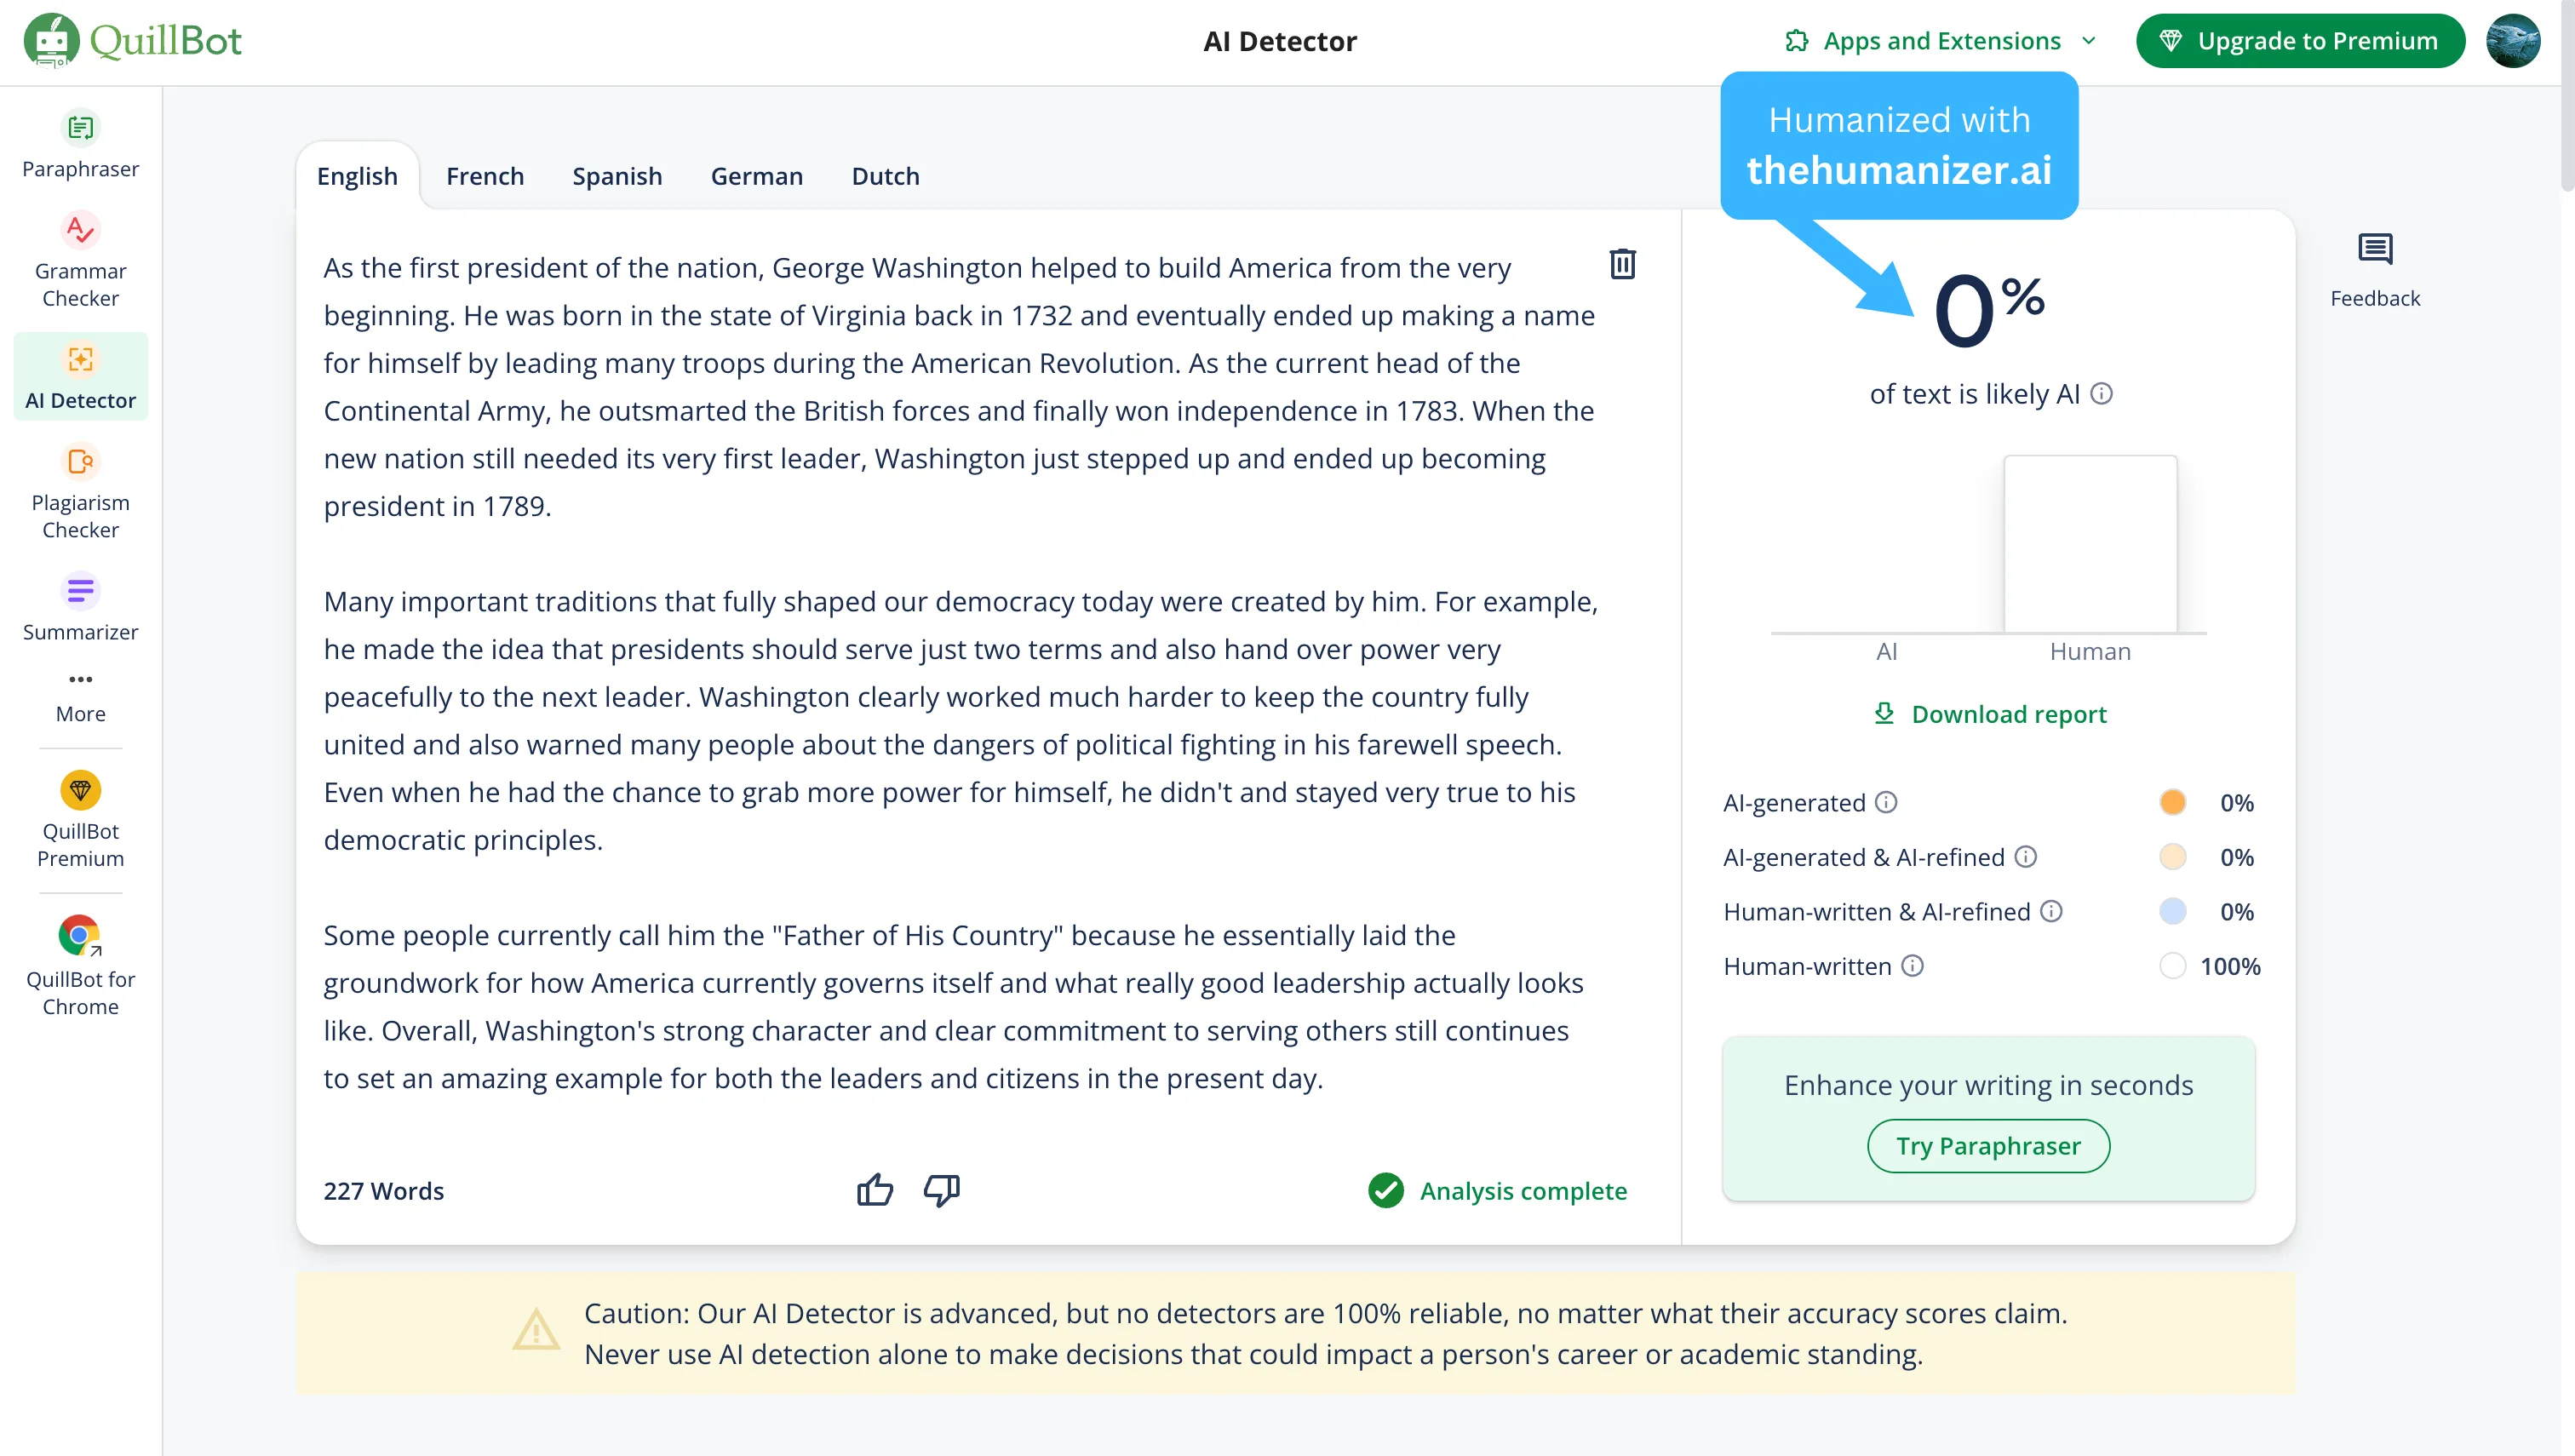Click the 'Analysis complete' status text
Viewport: 2575px width, 1456px height.
(1523, 1191)
